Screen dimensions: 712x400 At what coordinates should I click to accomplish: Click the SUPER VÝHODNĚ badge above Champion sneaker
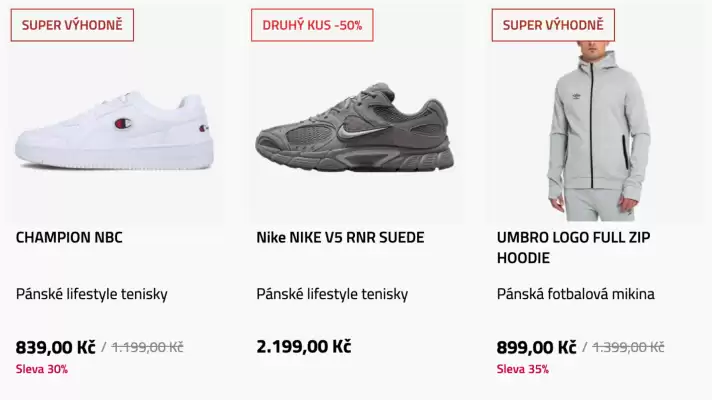72,25
